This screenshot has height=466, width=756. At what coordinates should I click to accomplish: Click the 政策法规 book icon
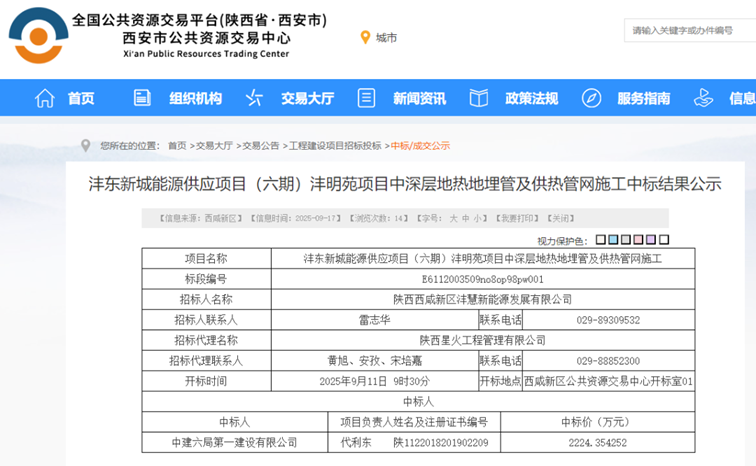[480, 98]
